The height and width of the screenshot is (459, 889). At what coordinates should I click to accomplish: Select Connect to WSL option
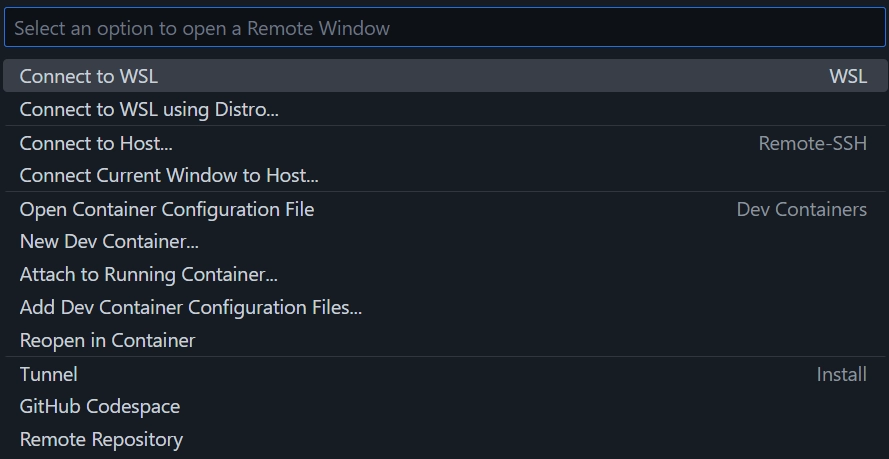click(89, 76)
